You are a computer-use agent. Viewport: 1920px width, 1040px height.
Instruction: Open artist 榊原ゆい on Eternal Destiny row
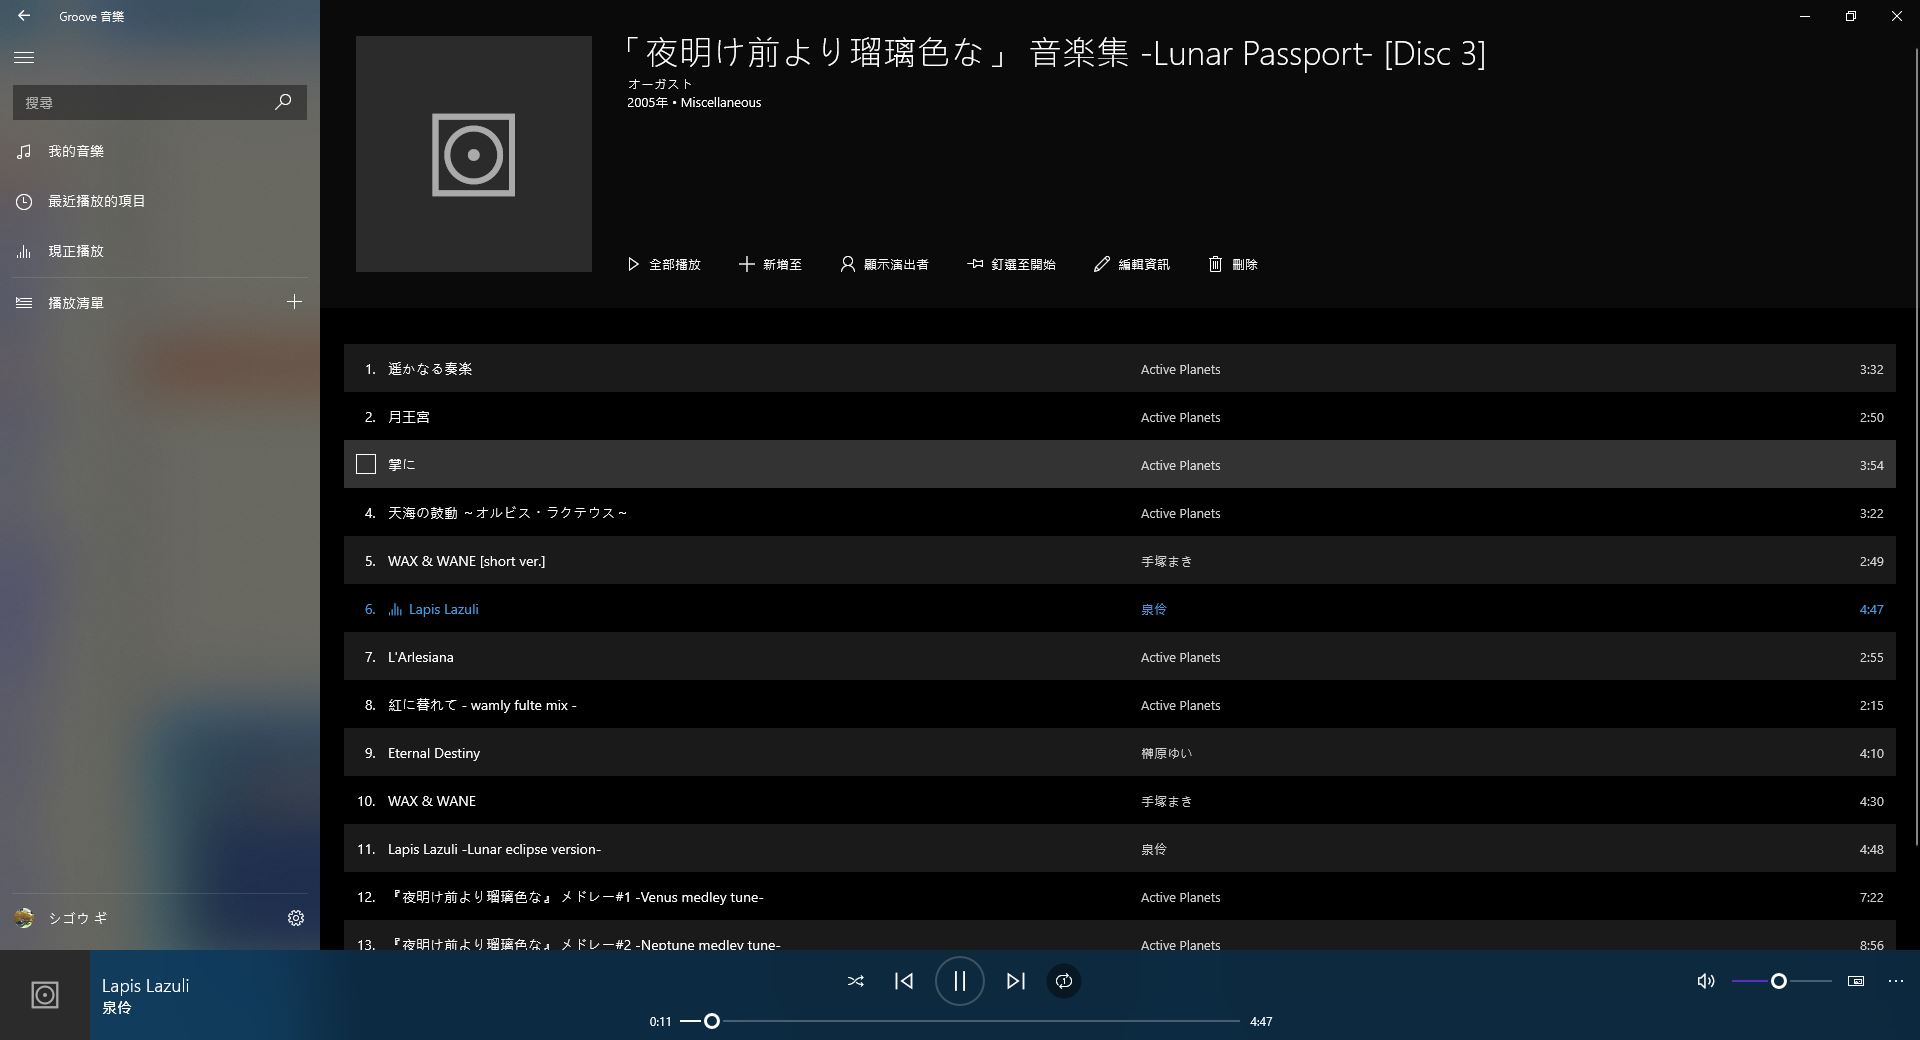pyautogui.click(x=1166, y=753)
